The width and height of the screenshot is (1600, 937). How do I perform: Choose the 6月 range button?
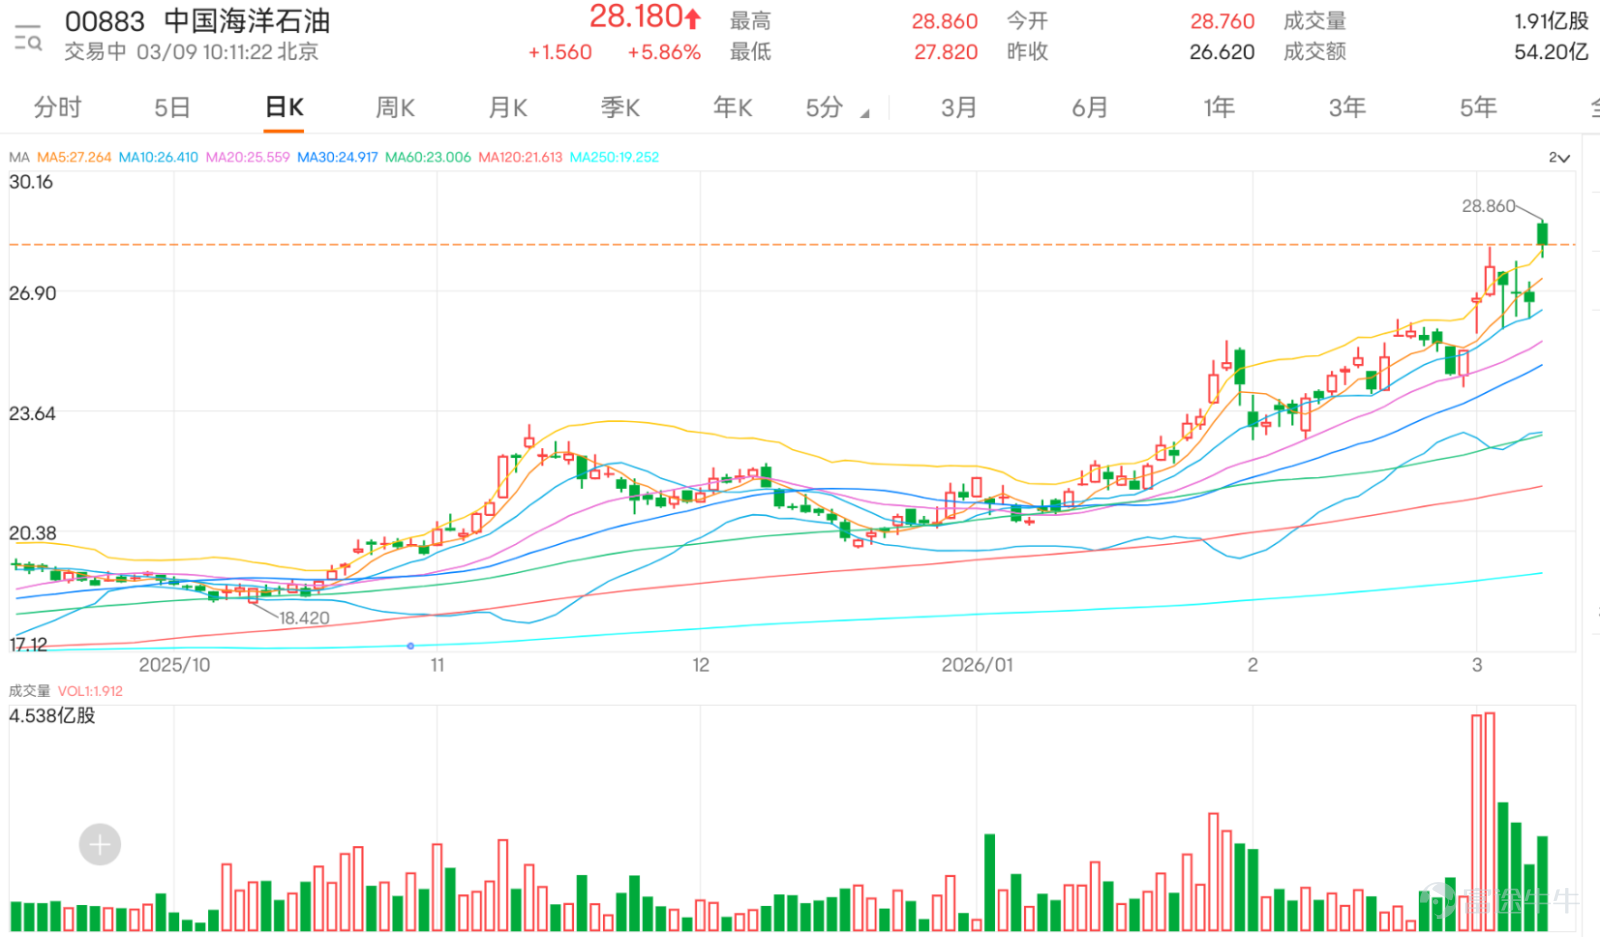[x=1090, y=108]
